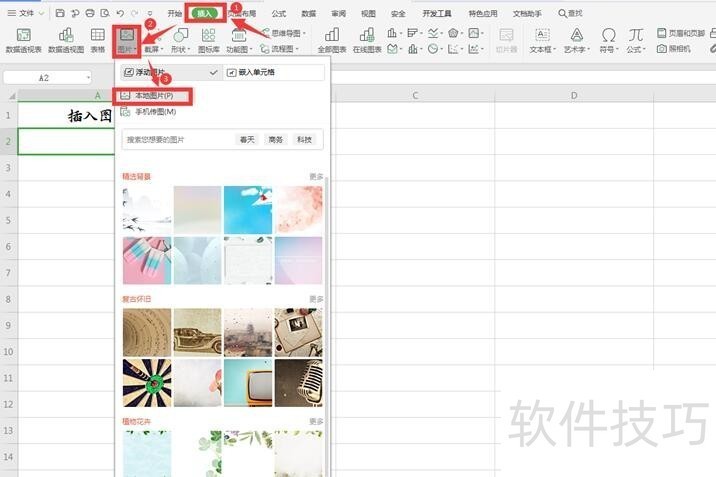
Task: Open the 功能图 function diagram dropdown
Action: pyautogui.click(x=239, y=40)
